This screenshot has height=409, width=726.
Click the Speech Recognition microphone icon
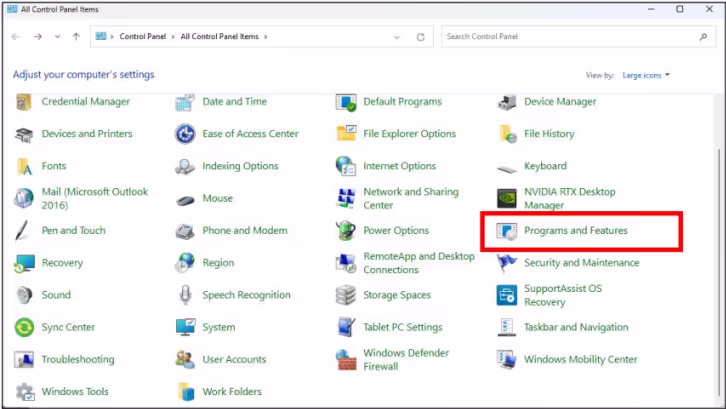click(185, 295)
